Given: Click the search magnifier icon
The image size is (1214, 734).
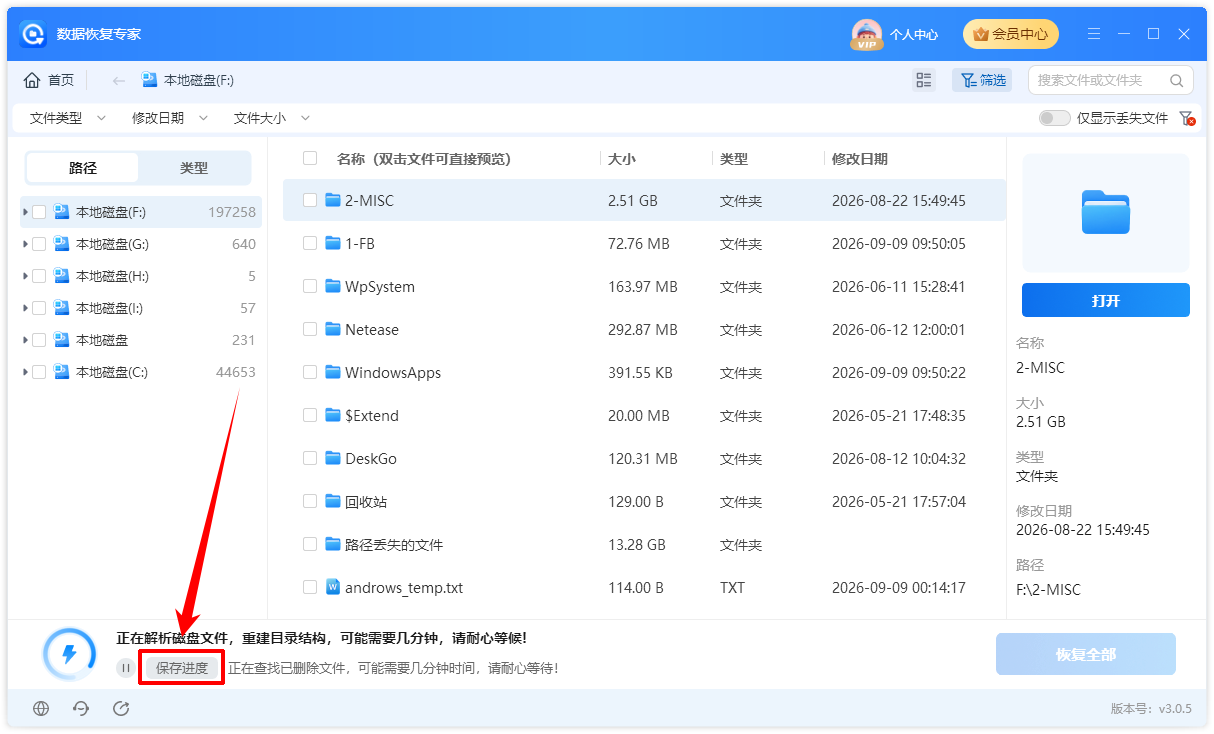Looking at the screenshot, I should tap(1177, 80).
